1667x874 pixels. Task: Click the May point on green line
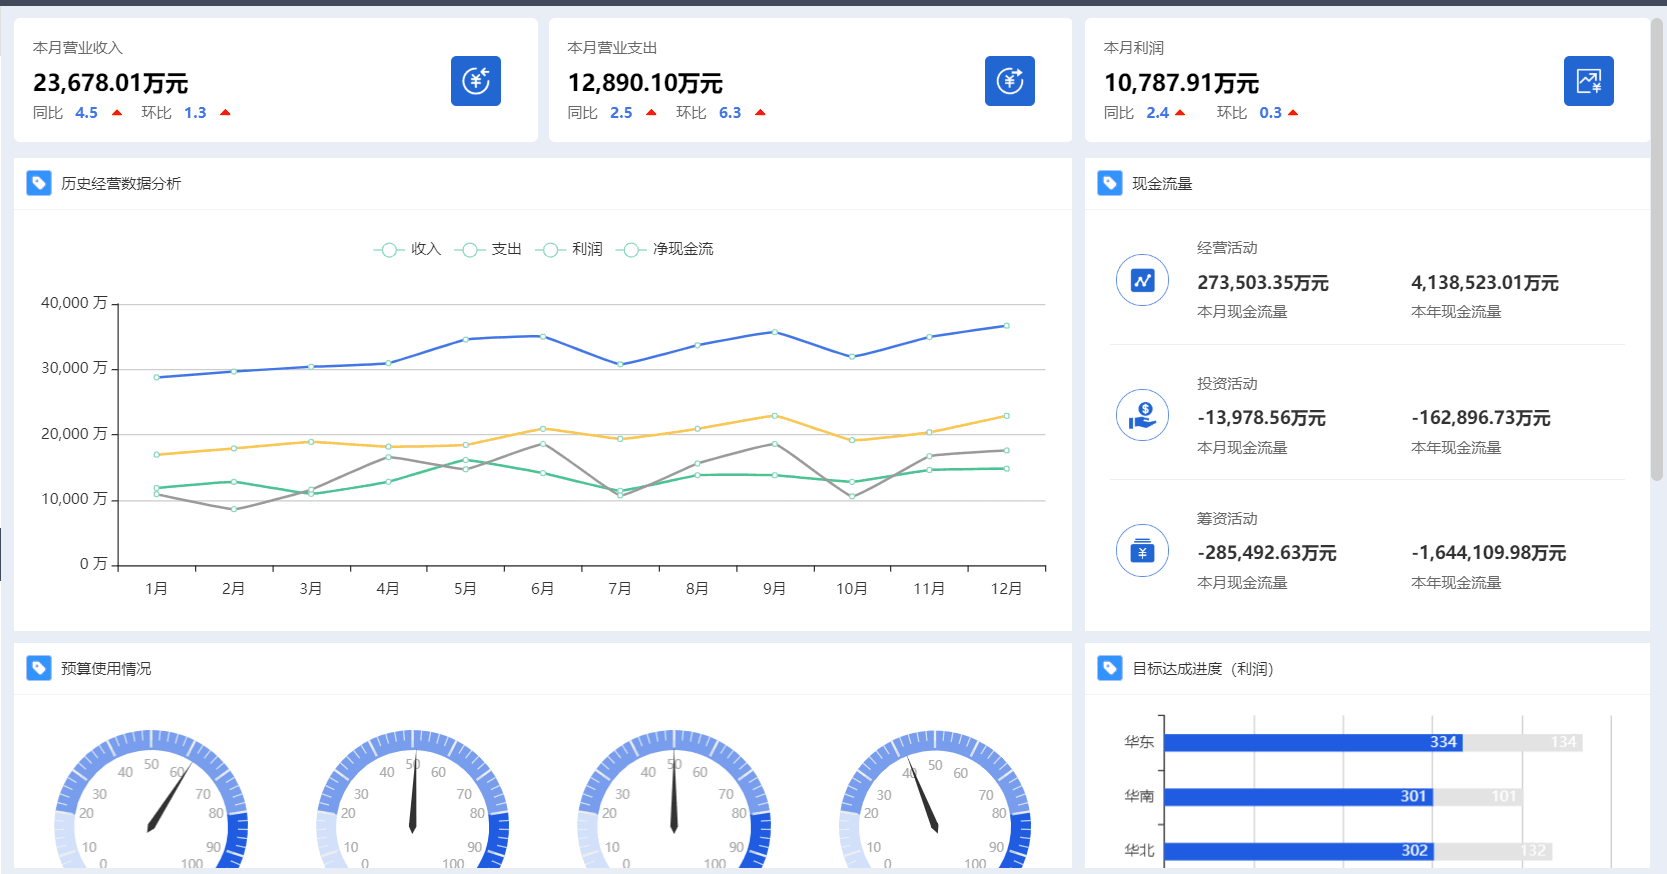coord(466,460)
